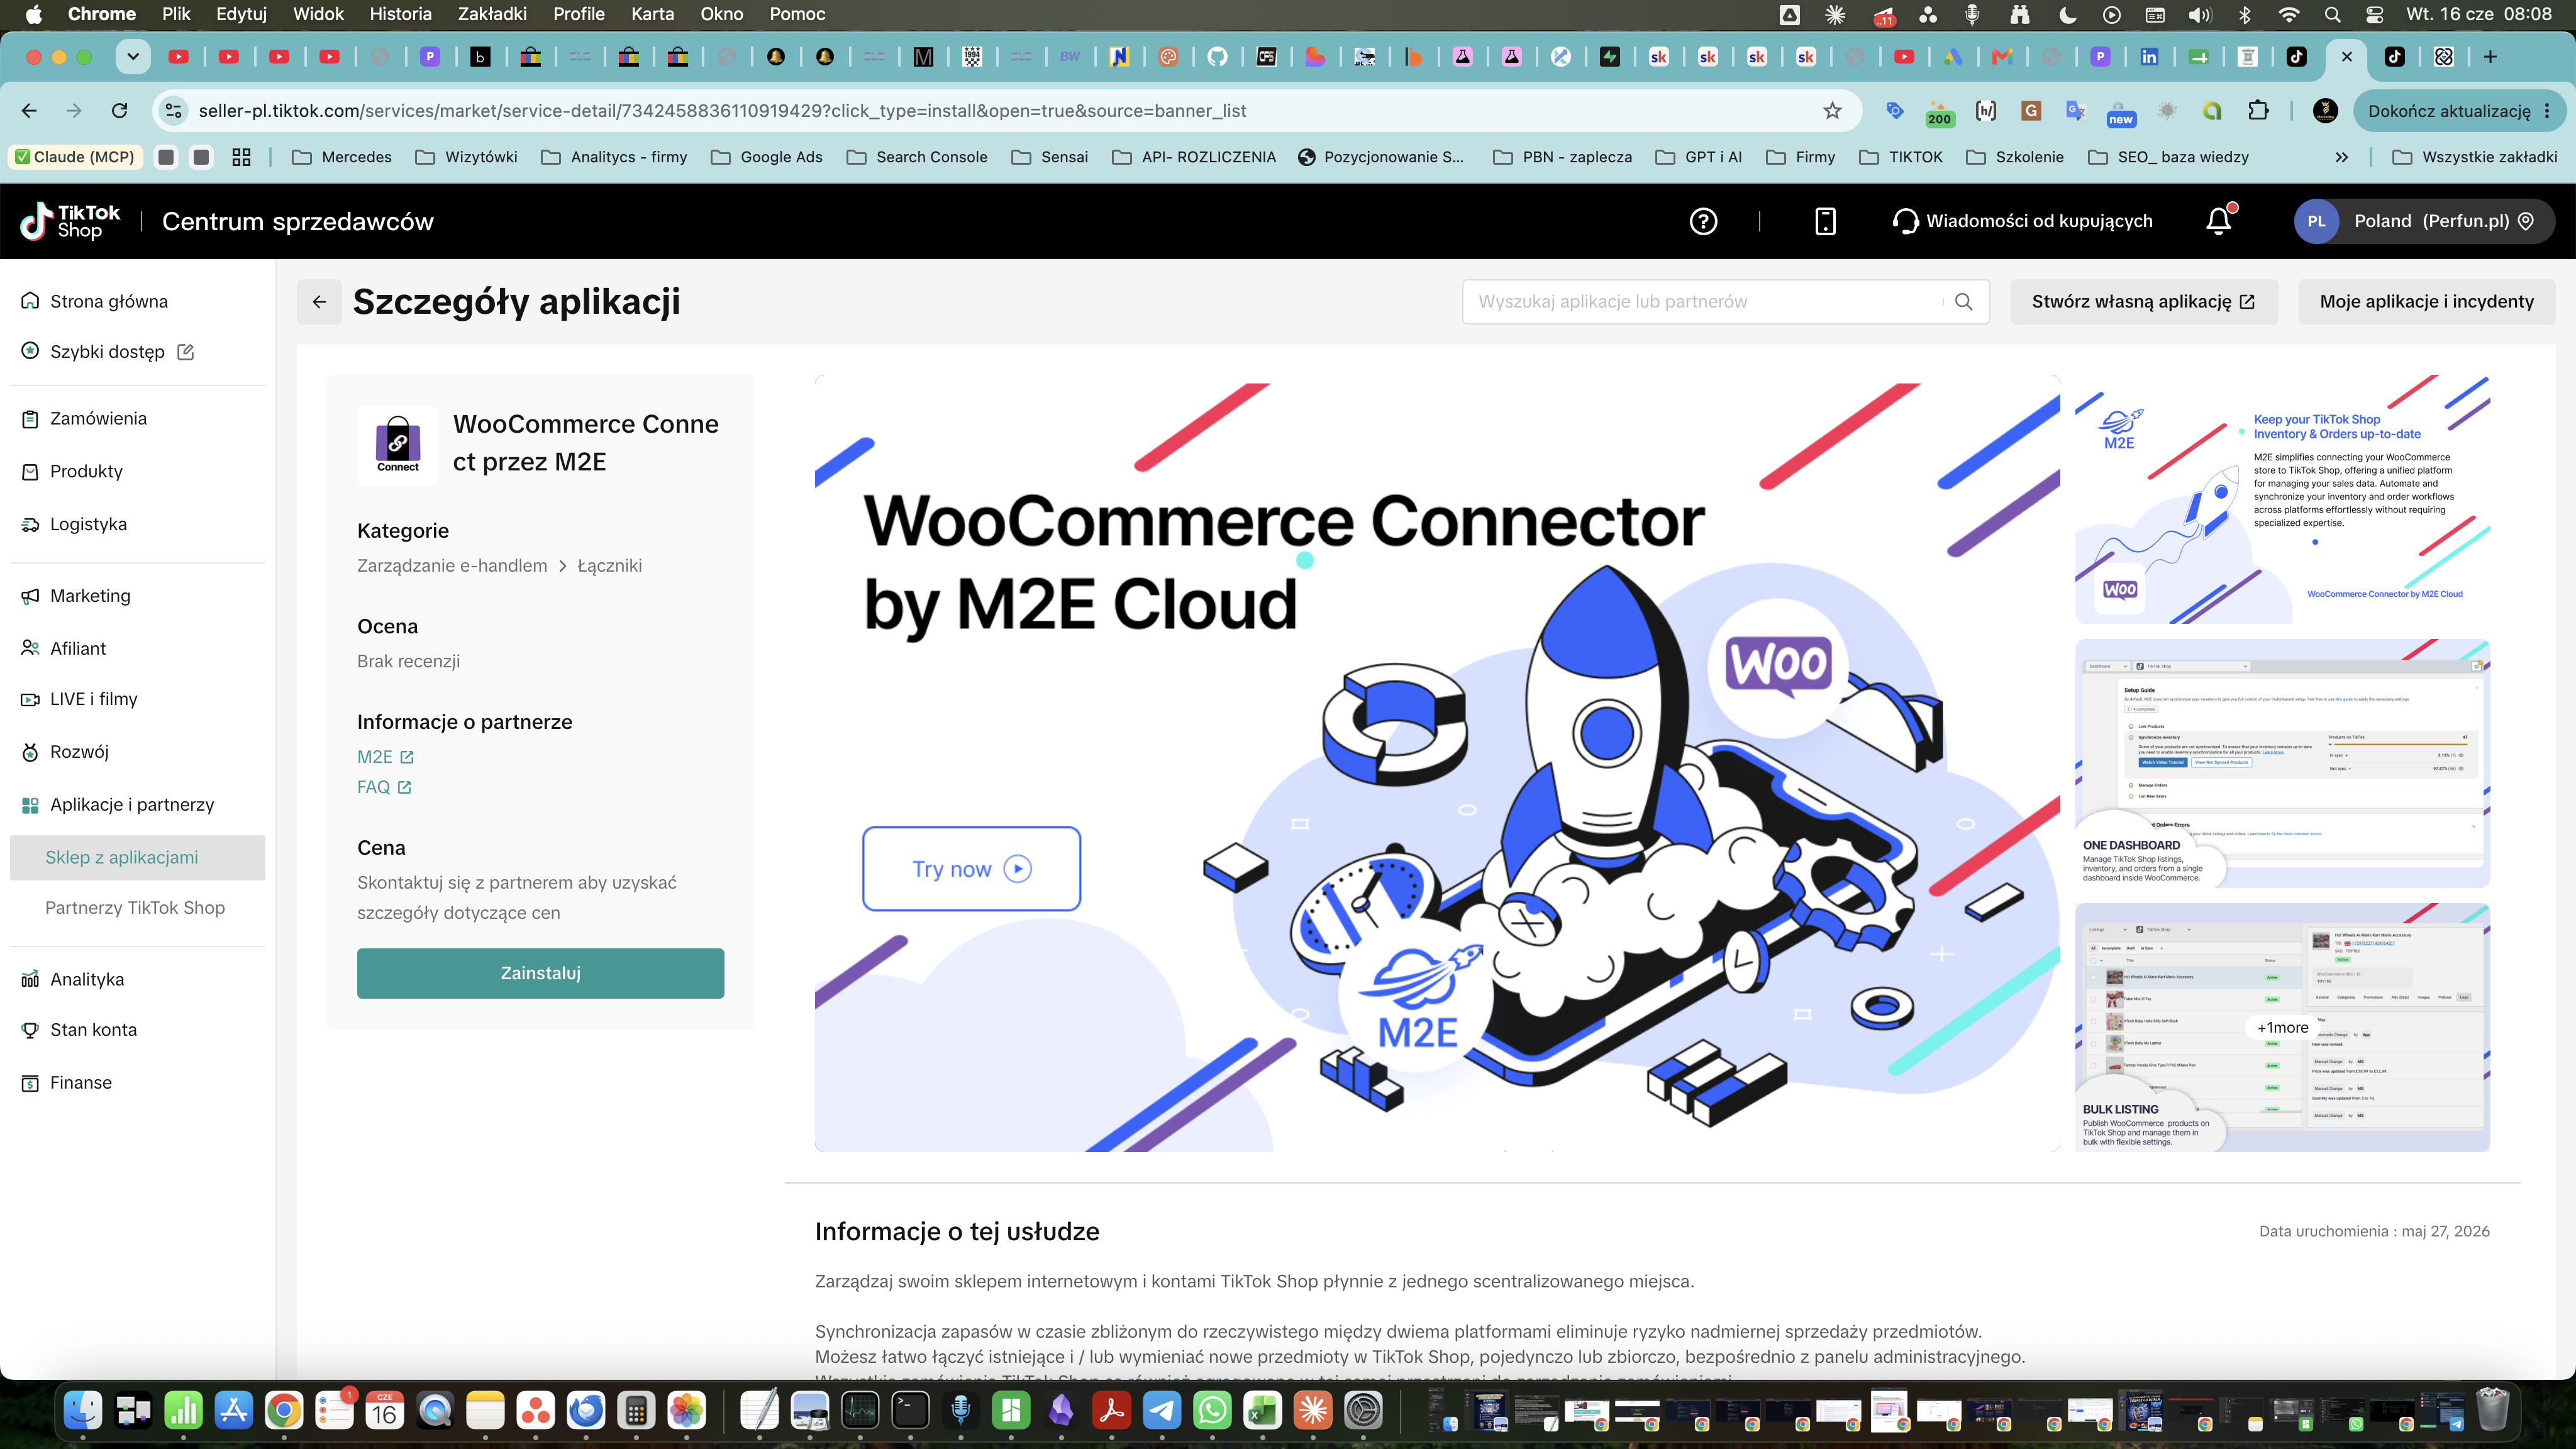Select the Keep your TikTok Shop Inventory thumbnail
The image size is (2576, 1449).
[x=2282, y=500]
